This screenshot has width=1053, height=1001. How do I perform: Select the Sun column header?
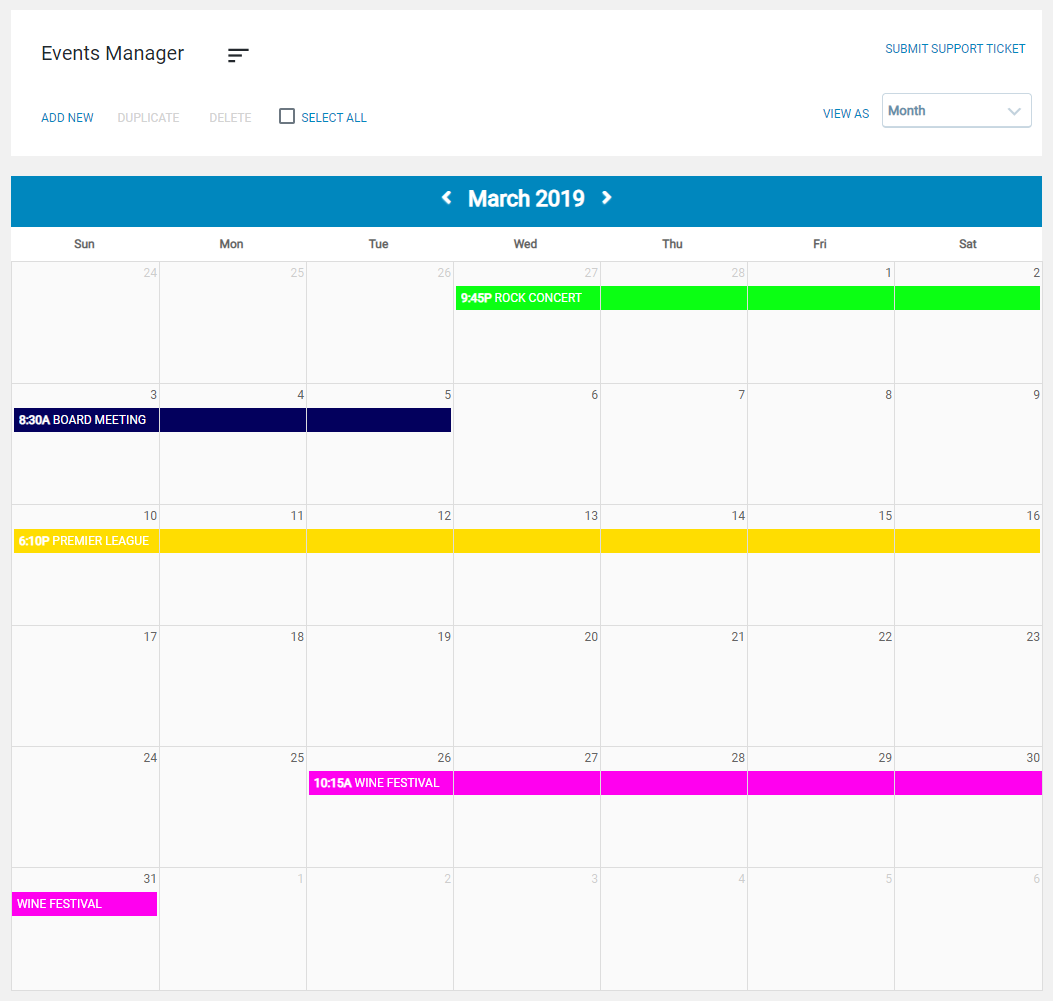[84, 244]
